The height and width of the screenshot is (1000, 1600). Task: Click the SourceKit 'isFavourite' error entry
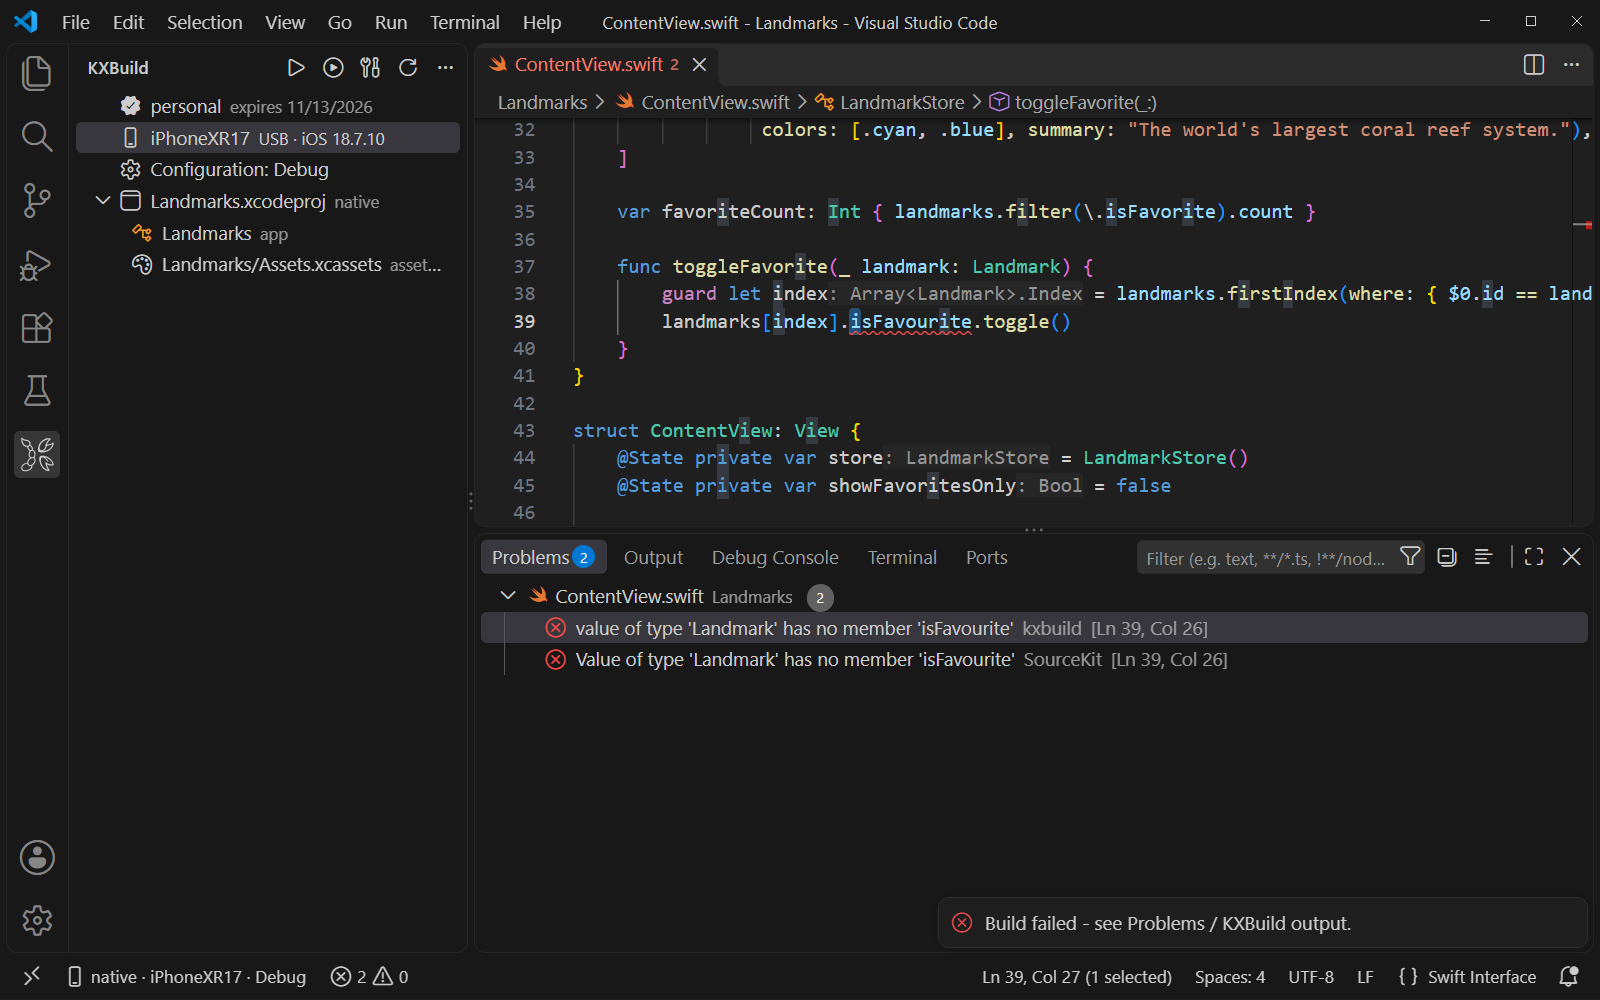[x=1034, y=660]
